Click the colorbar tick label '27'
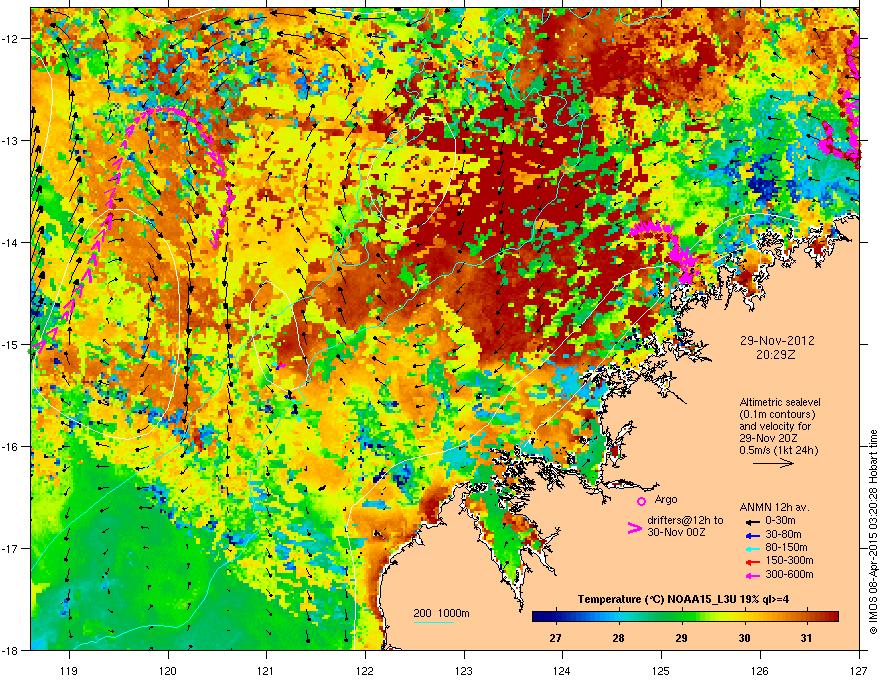 pos(555,638)
